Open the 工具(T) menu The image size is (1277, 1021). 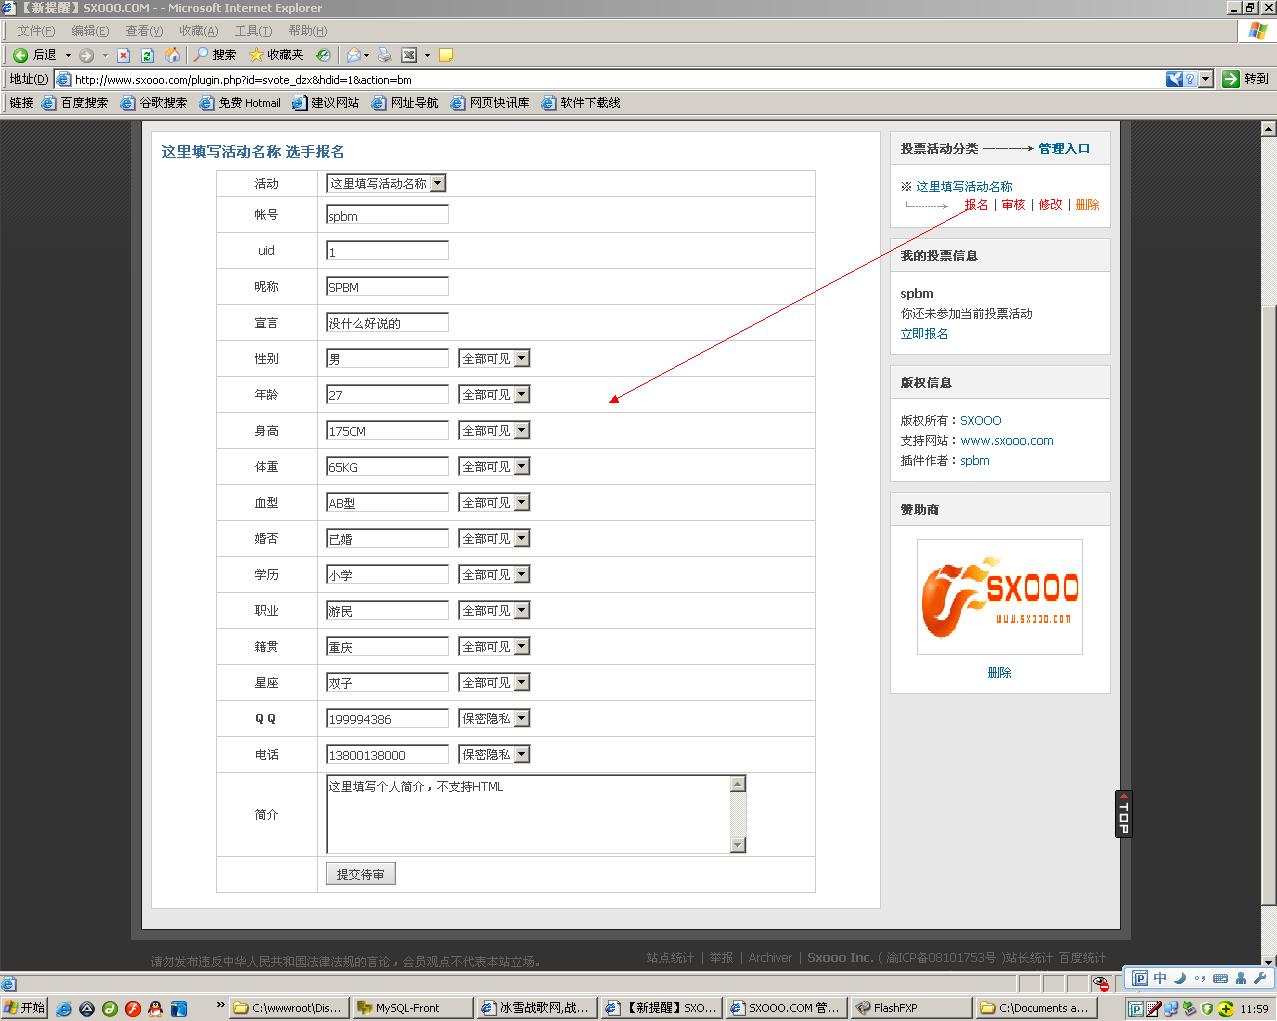[x=252, y=31]
